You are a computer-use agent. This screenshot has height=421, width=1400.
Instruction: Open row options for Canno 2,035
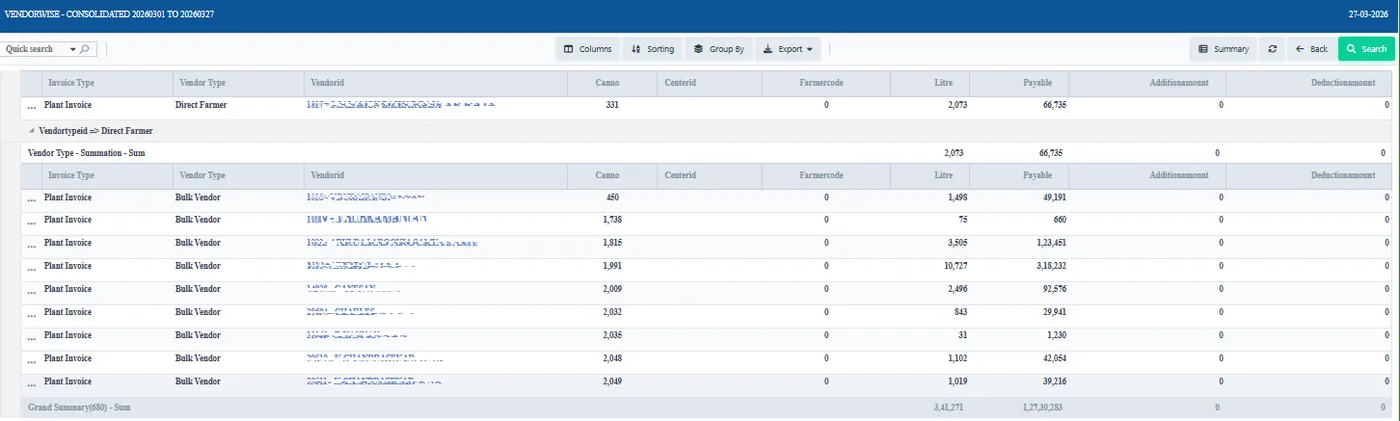tap(31, 336)
